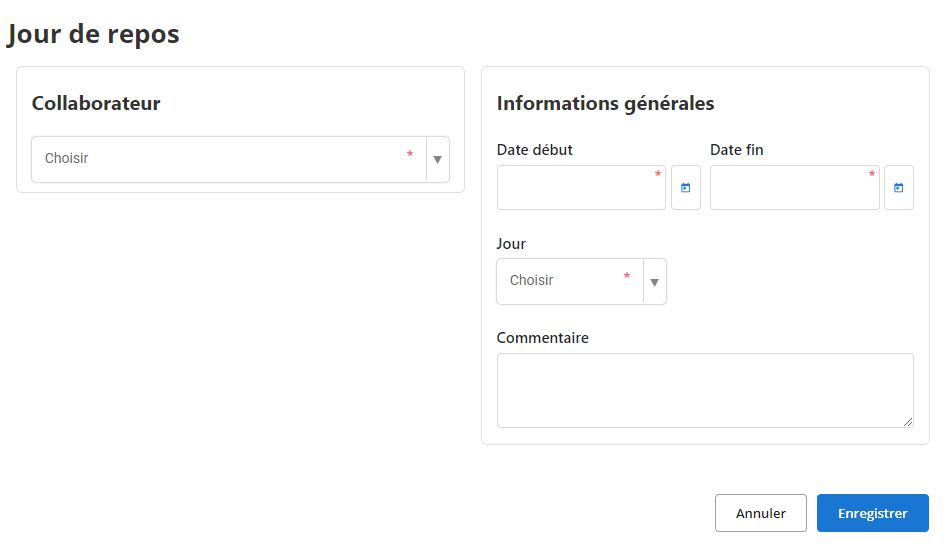Open the Date fin calendar picker

click(x=899, y=188)
